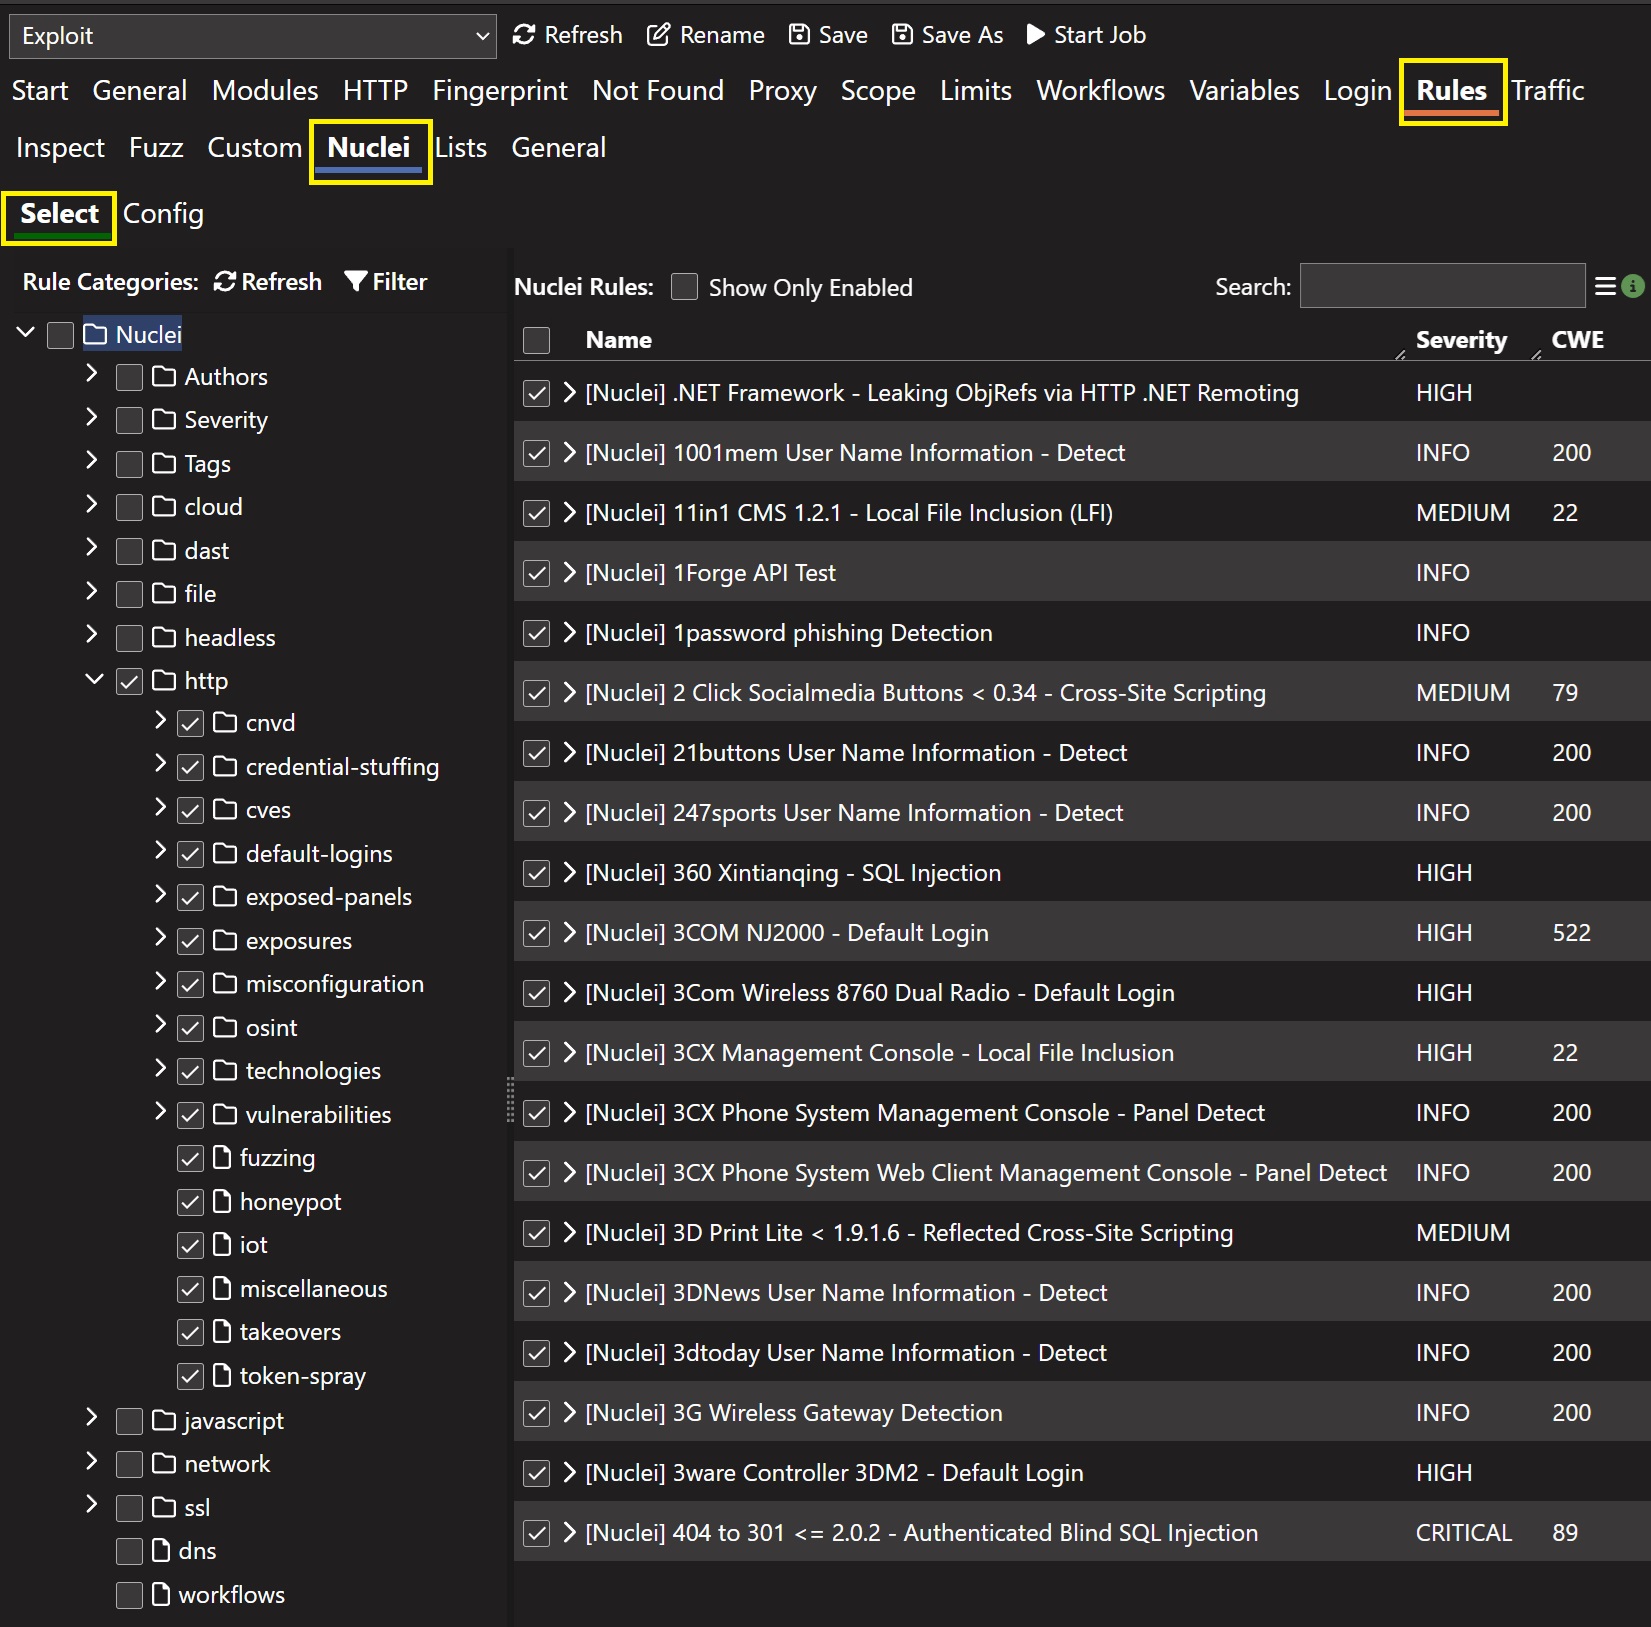Toggle checkbox for 1Forge API Test rule

pyautogui.click(x=537, y=573)
